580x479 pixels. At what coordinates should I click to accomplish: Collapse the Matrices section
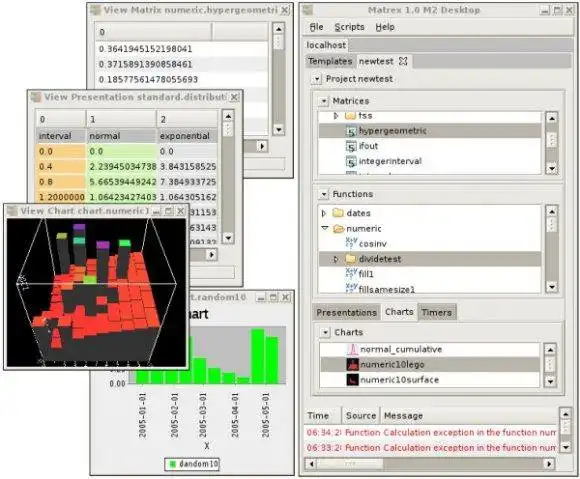tap(323, 101)
